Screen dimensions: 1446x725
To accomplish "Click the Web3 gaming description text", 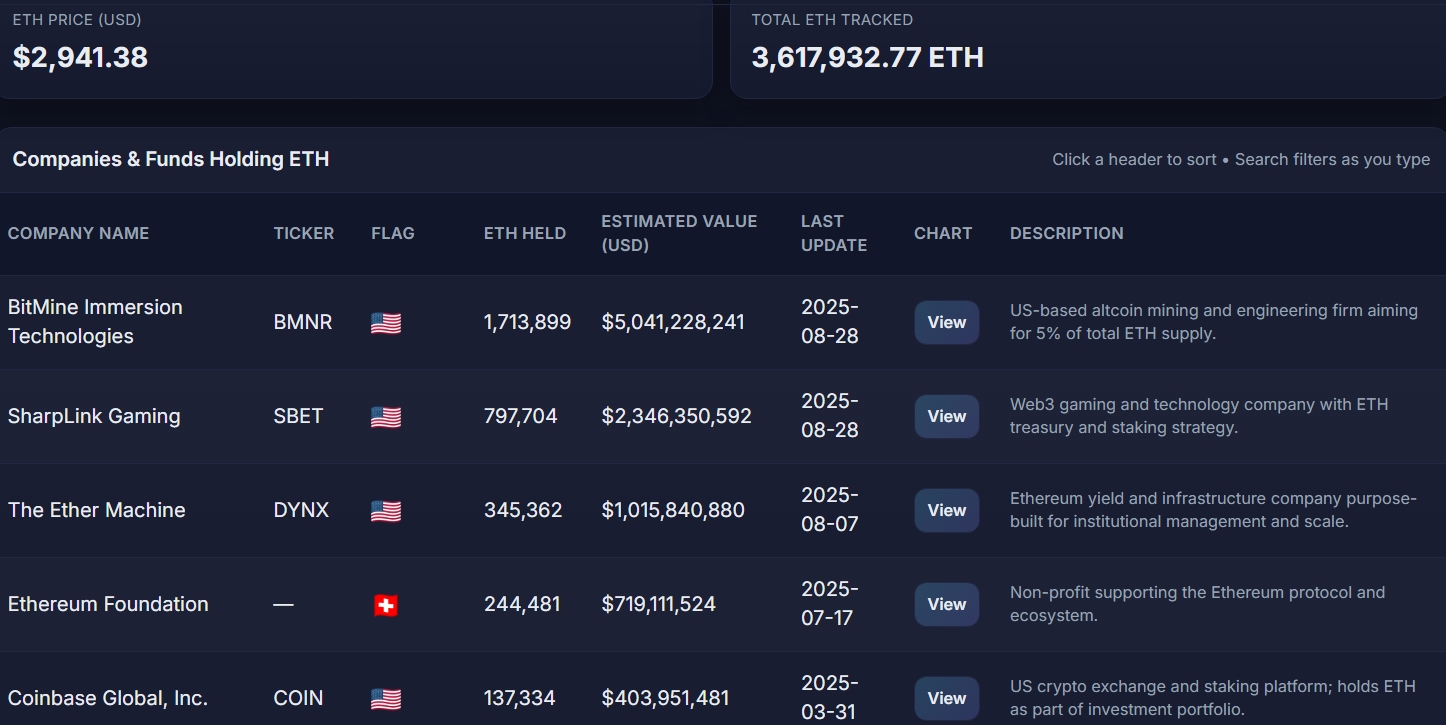I will [1199, 416].
